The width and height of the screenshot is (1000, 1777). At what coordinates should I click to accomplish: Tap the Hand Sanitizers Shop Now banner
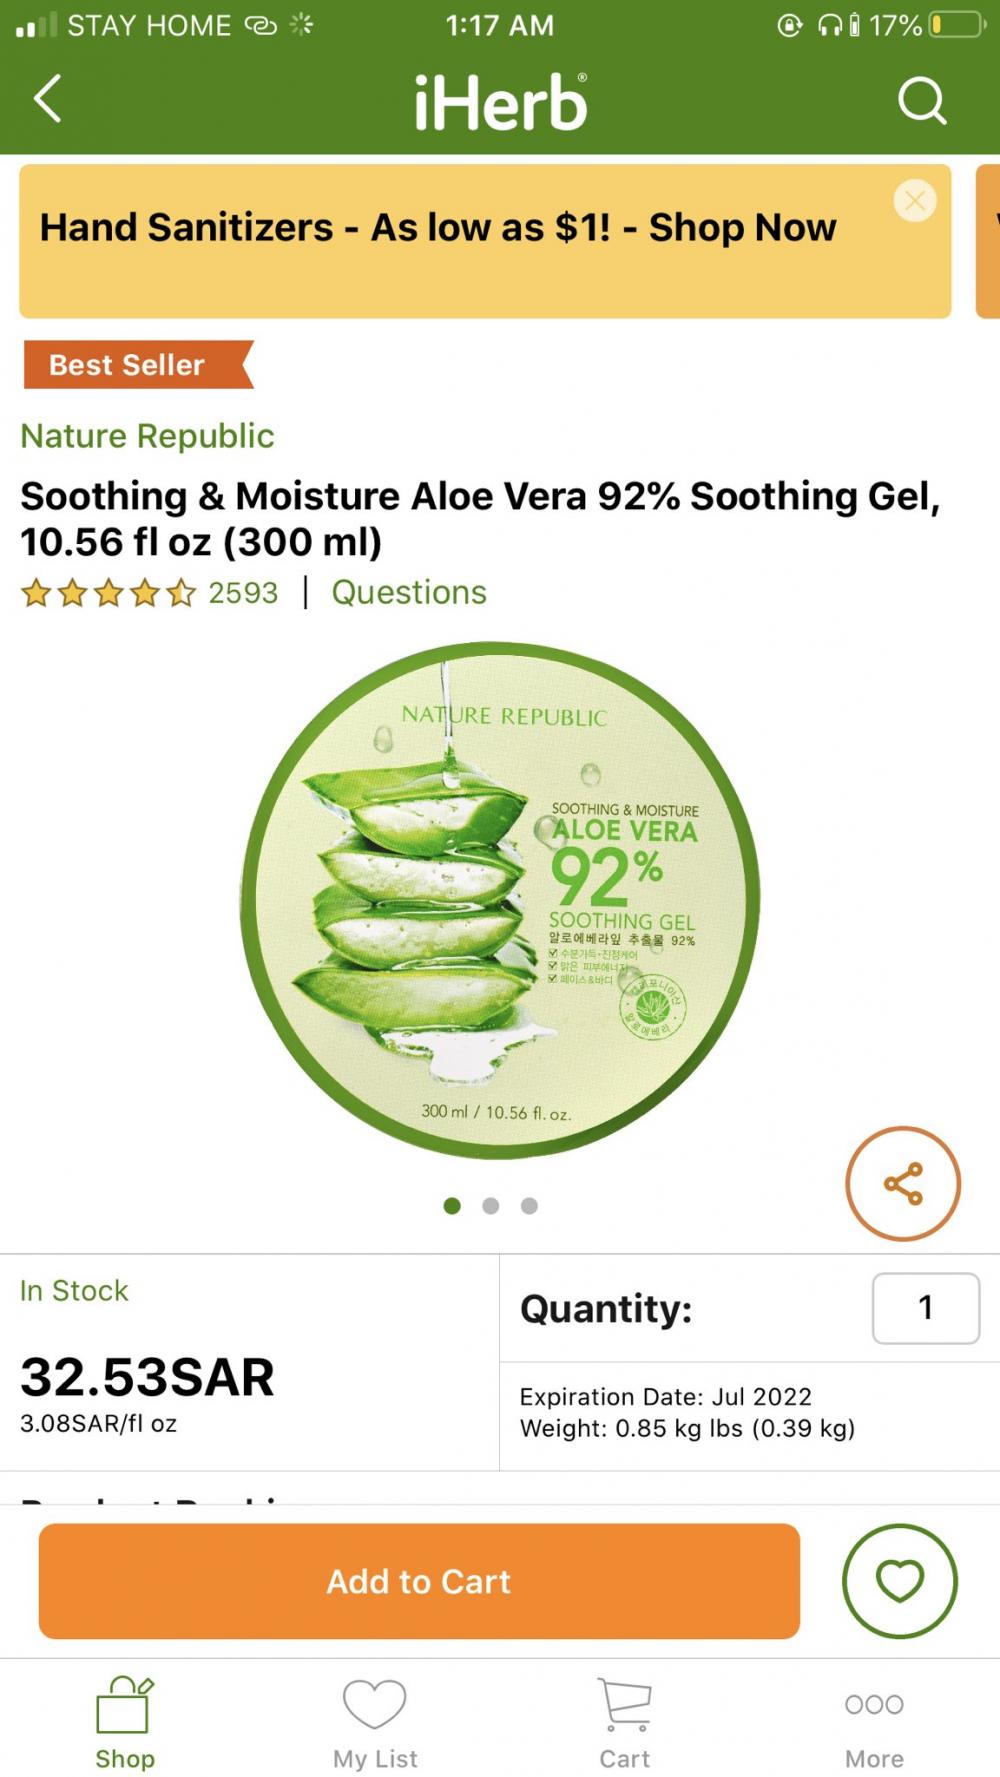click(438, 229)
